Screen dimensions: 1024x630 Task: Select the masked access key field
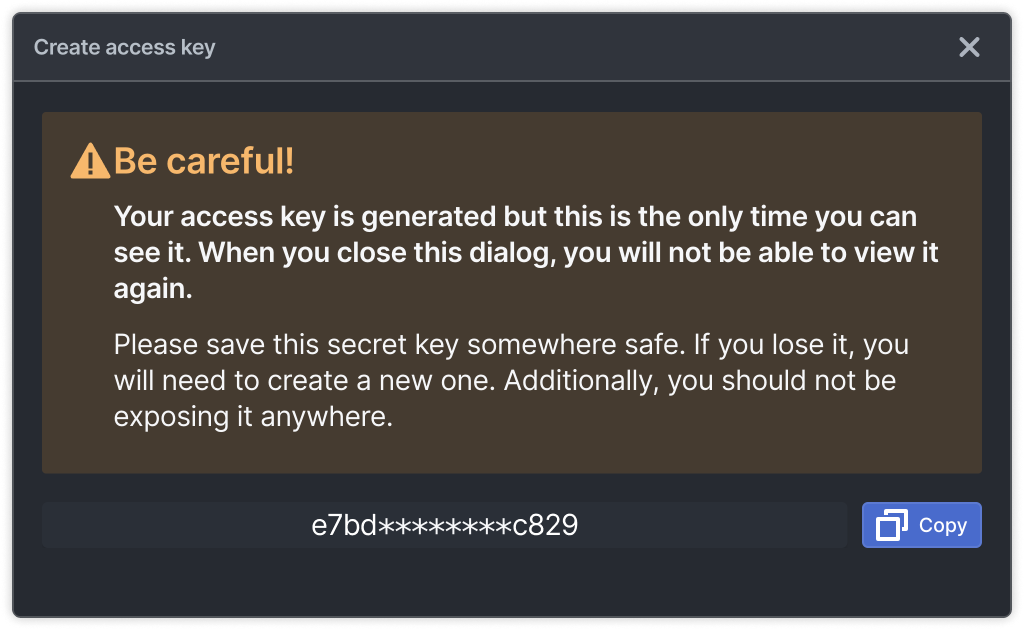(444, 525)
